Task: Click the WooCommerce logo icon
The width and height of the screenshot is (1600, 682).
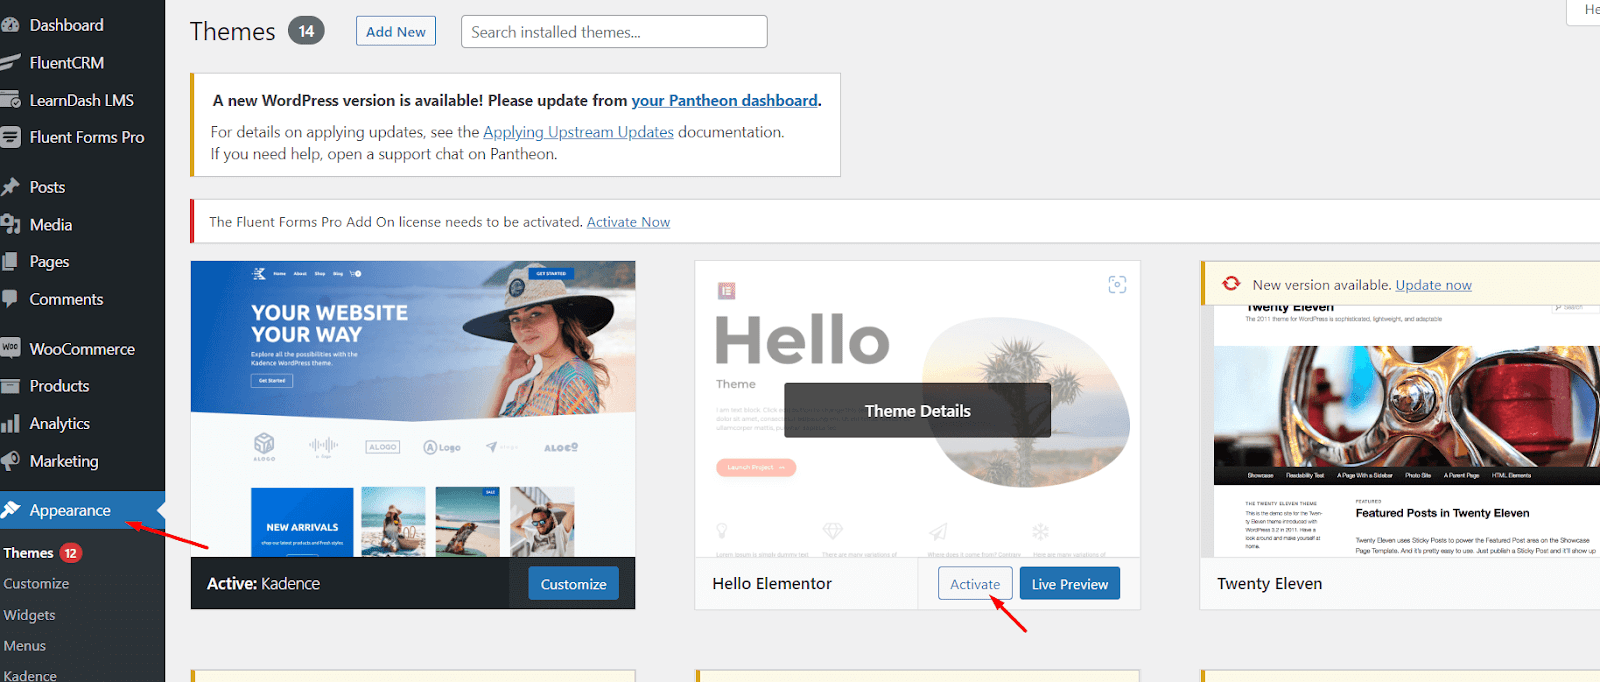Action: tap(10, 348)
